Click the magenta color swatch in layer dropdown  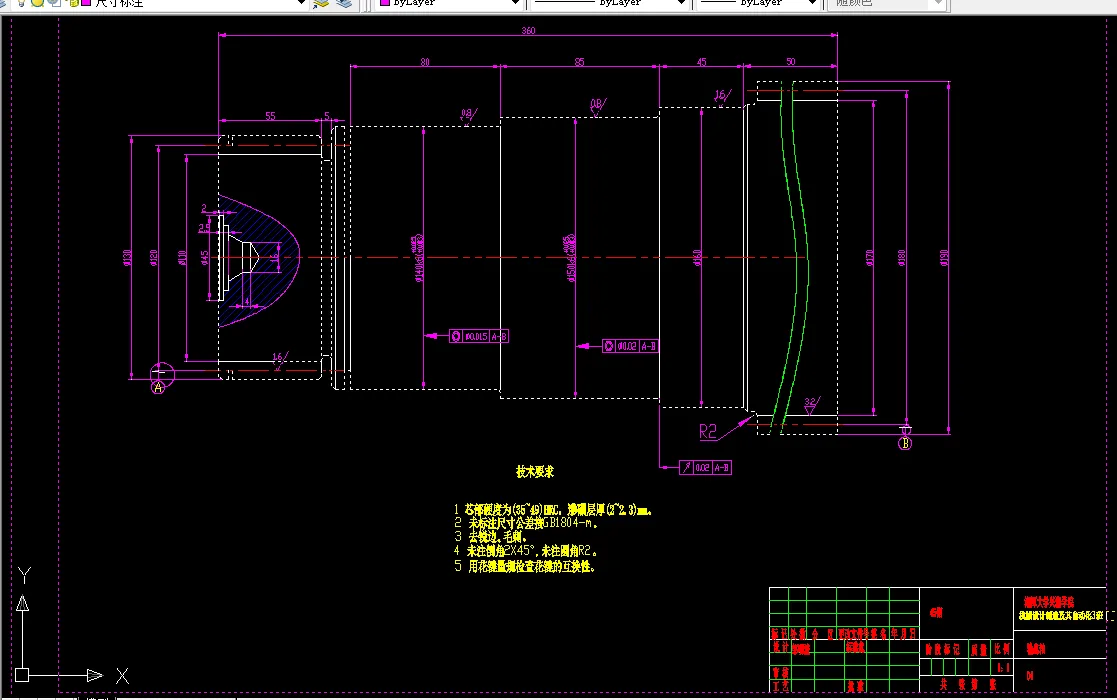(x=85, y=3)
